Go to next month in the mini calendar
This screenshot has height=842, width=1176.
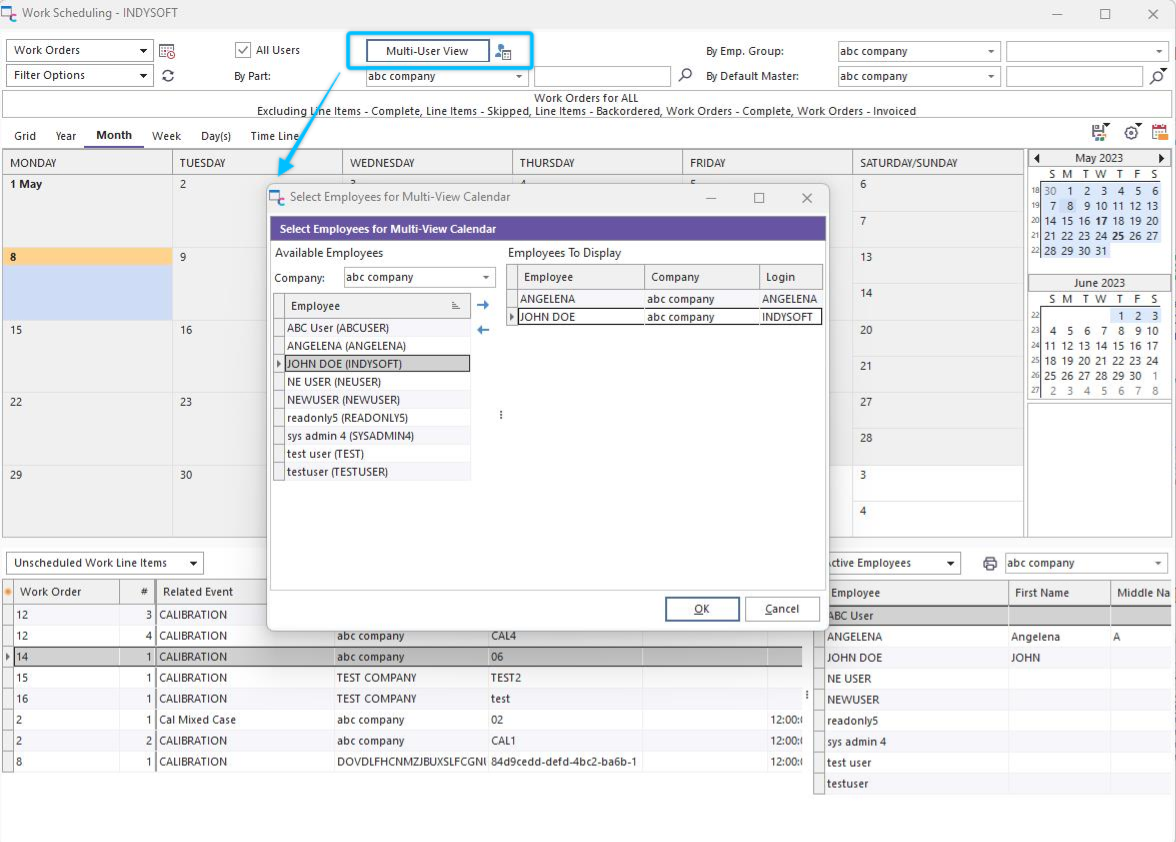point(1161,159)
